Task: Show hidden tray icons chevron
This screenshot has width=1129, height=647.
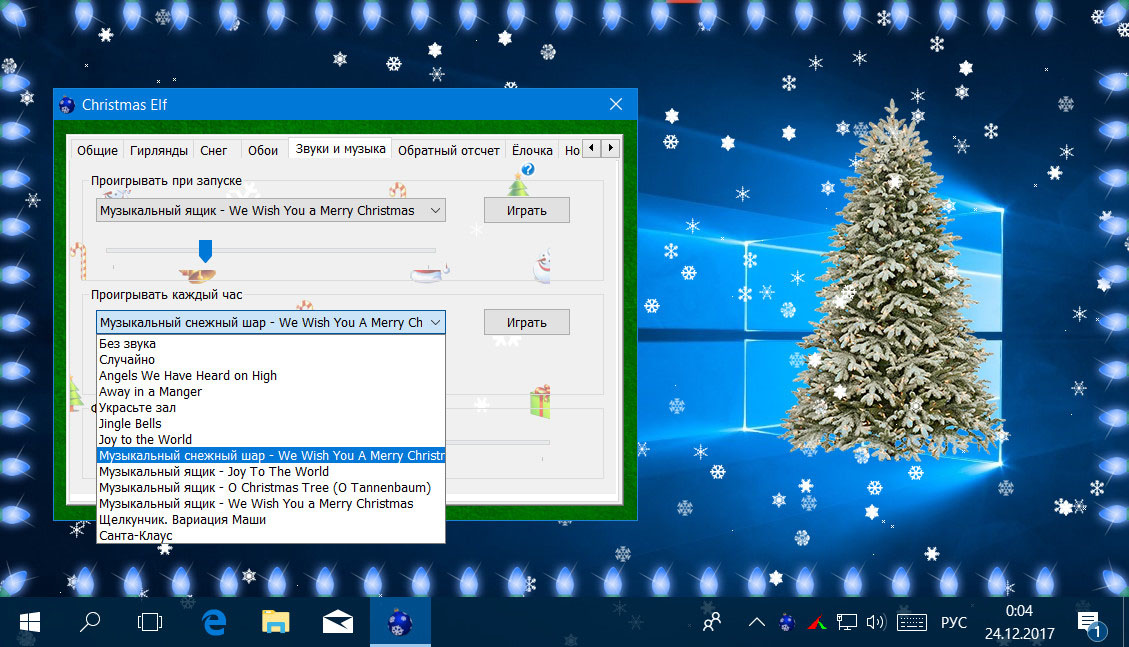Action: point(757,622)
